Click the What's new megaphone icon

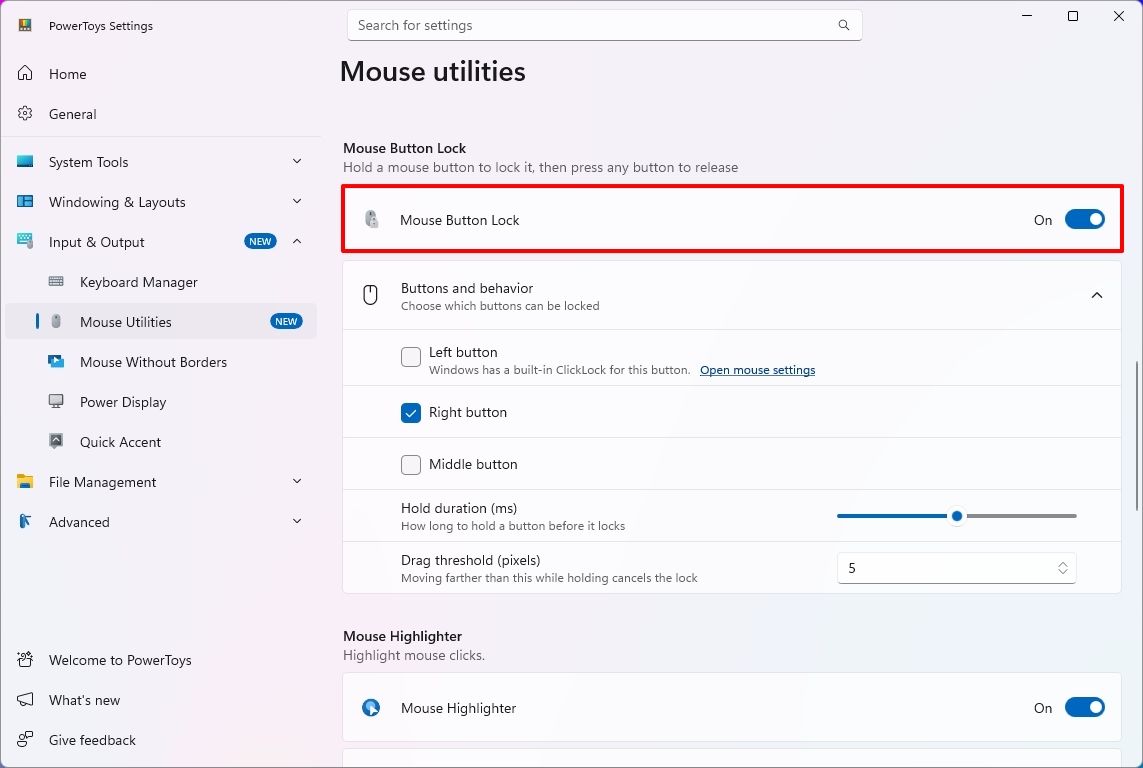coord(25,700)
